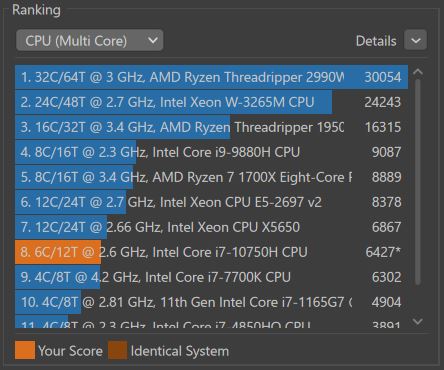Select the Intel Core i9-9880H row
This screenshot has height=370, width=444.
[x=211, y=152]
